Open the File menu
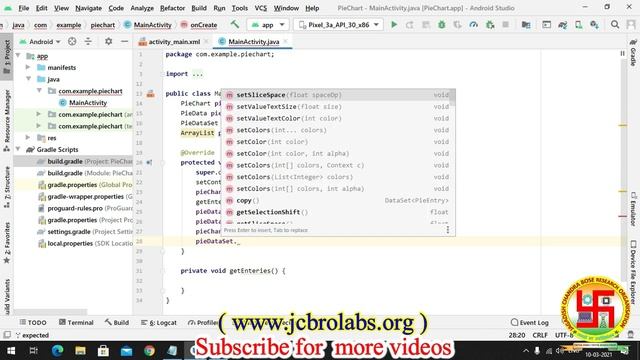Viewport: 640px width, 360px height. coord(24,8)
